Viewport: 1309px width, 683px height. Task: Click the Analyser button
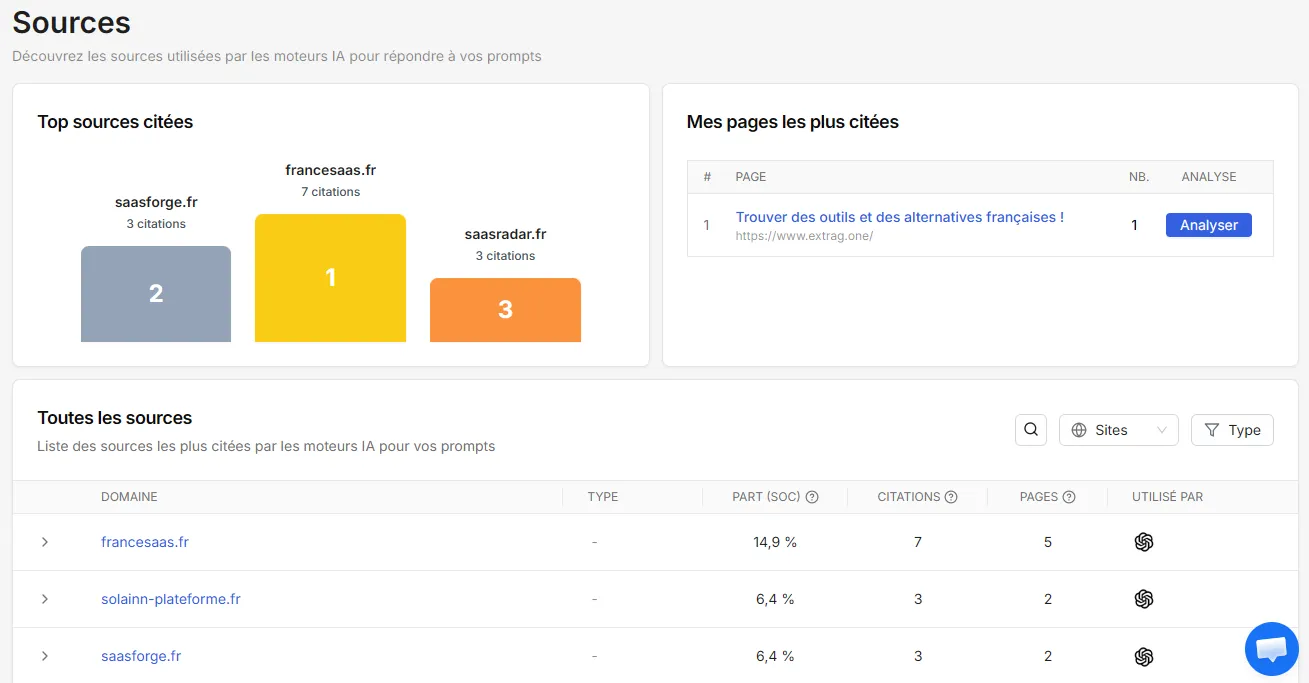tap(1208, 225)
